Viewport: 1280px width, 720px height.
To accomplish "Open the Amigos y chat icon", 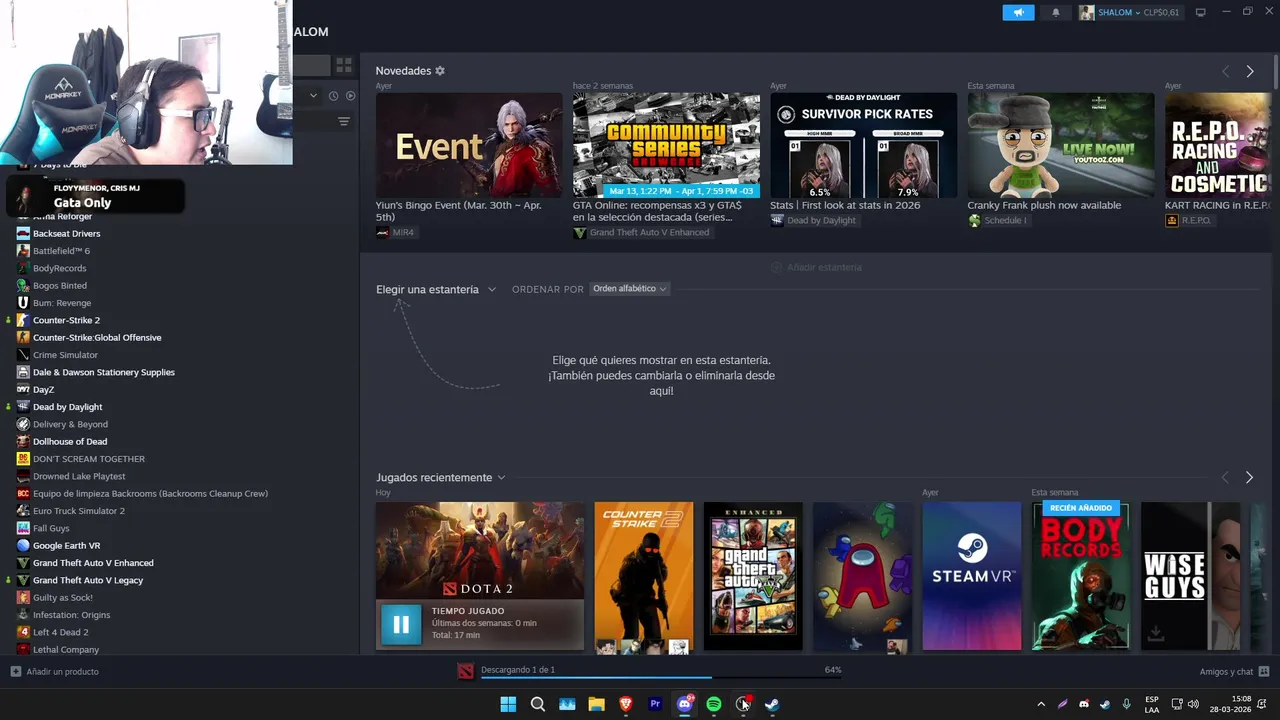I will [1264, 671].
